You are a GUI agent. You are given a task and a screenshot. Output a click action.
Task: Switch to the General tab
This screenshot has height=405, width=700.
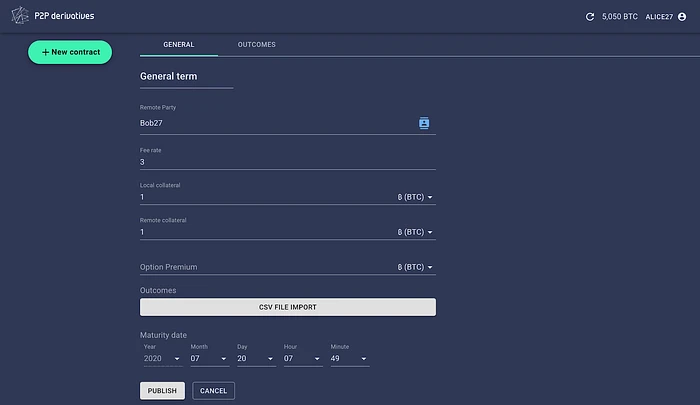click(178, 45)
